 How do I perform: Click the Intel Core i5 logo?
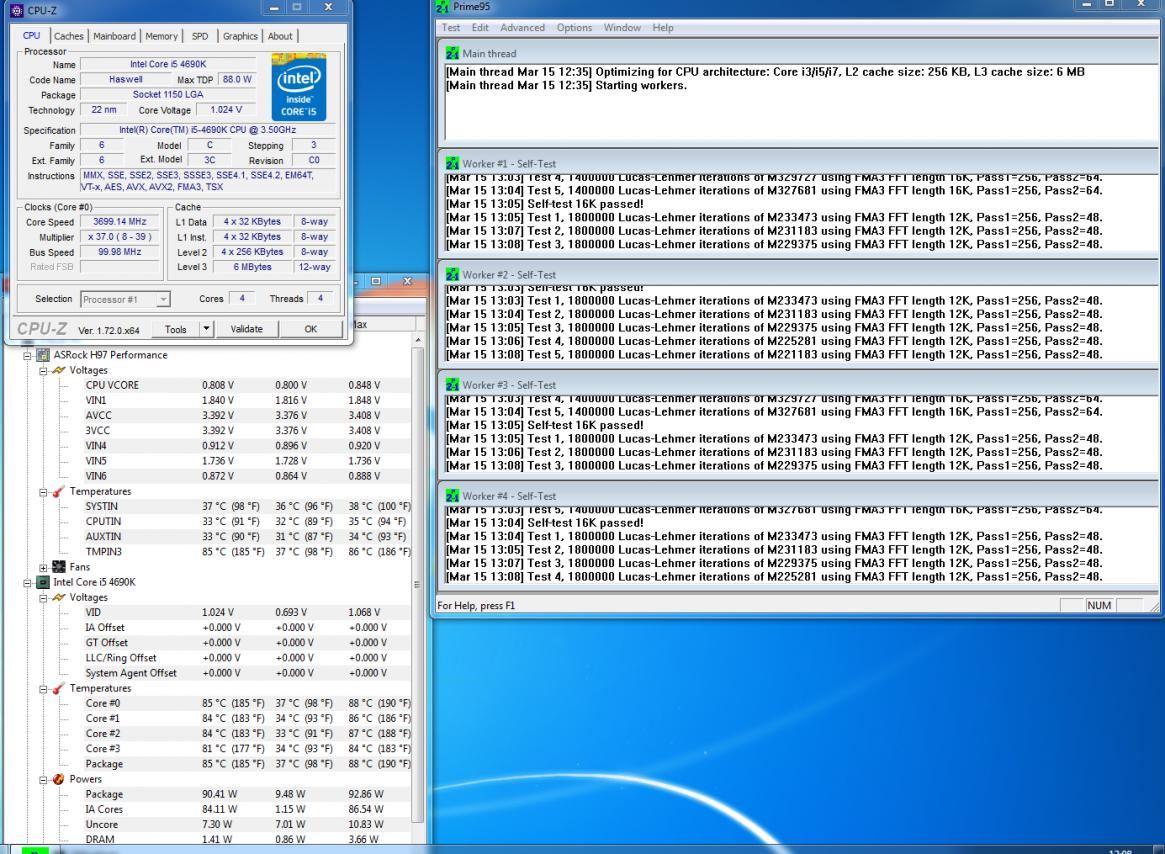(x=299, y=87)
